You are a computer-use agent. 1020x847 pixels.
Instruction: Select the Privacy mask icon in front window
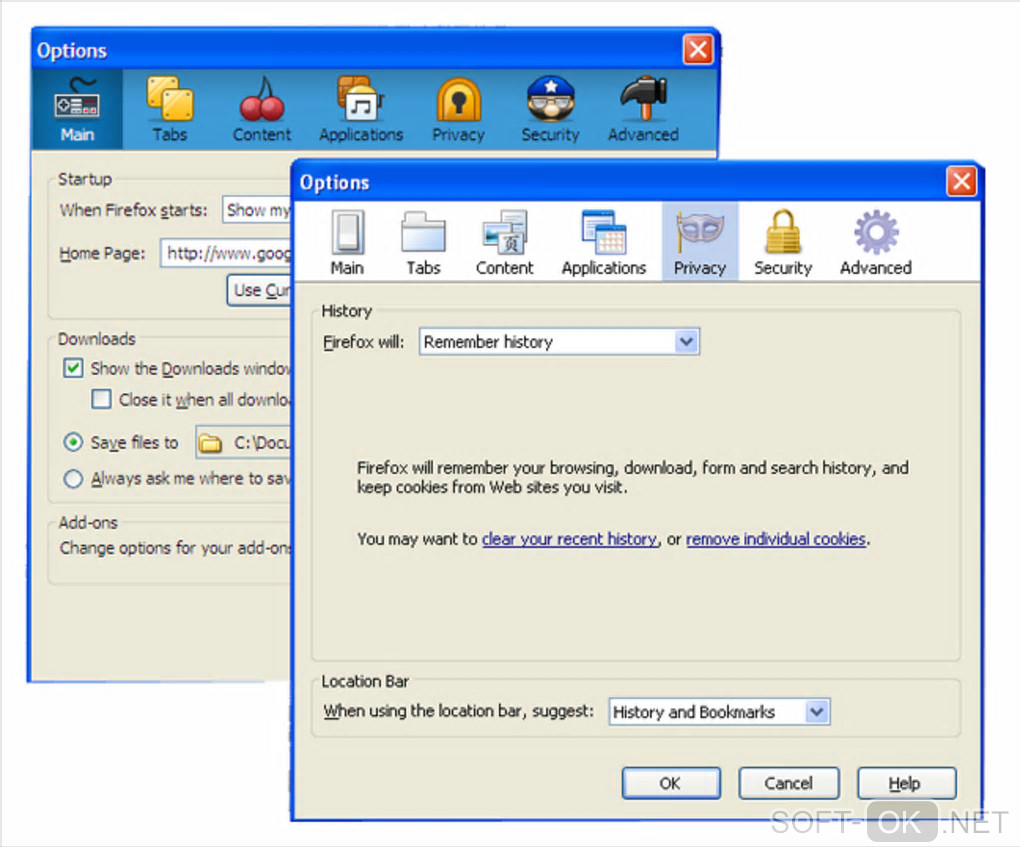(x=699, y=232)
